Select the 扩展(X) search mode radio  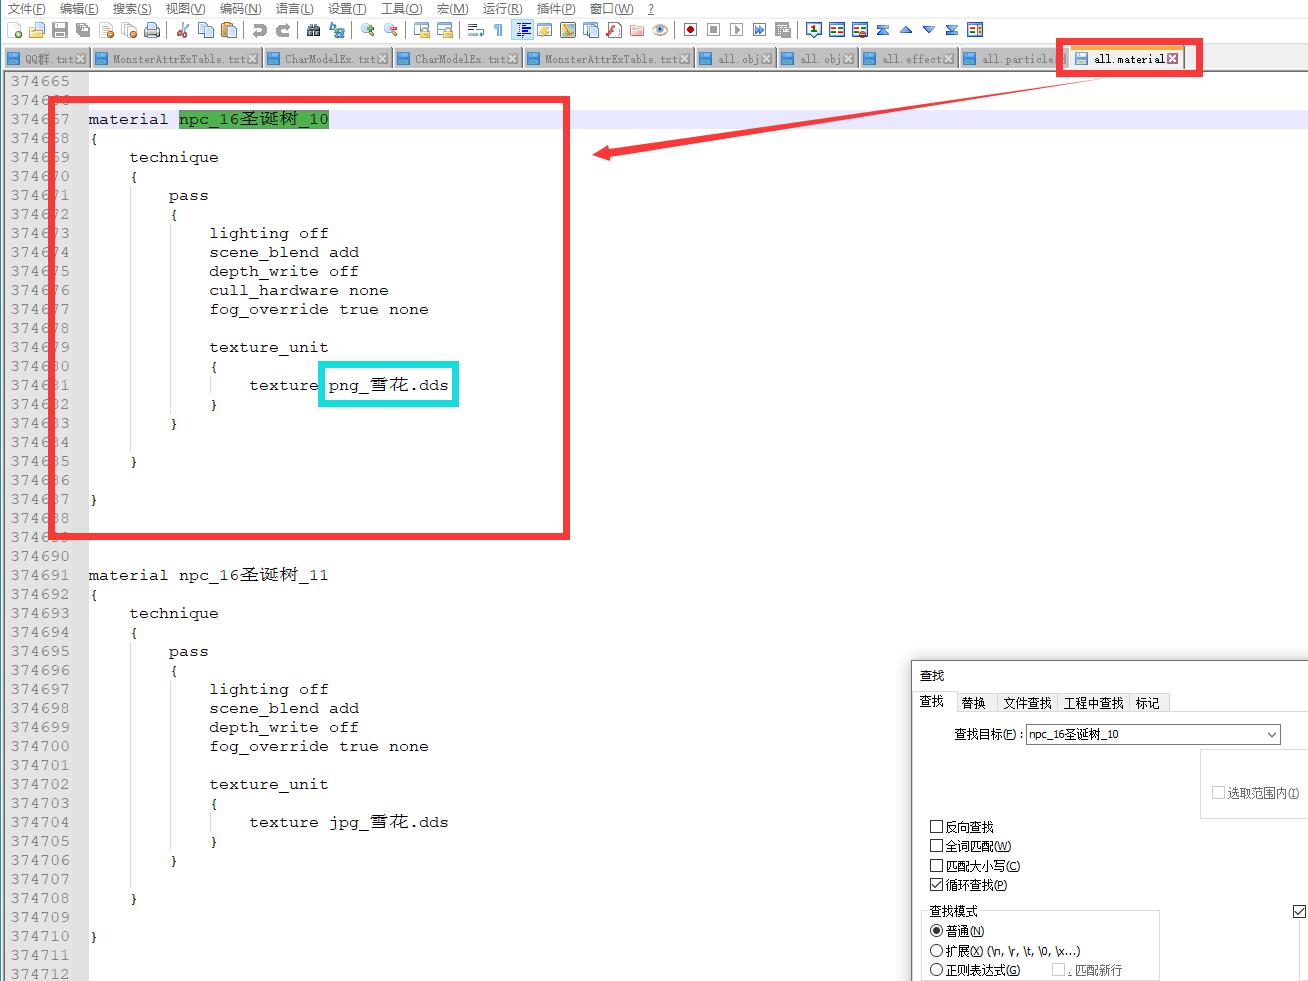click(937, 951)
